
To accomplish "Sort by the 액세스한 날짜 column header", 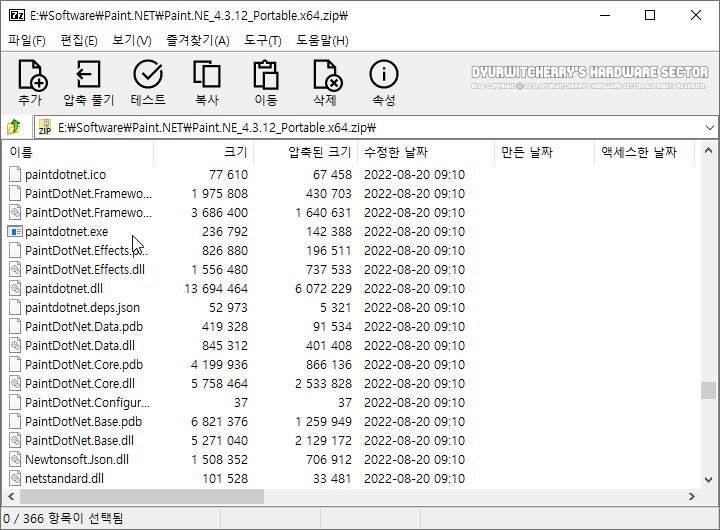I will pyautogui.click(x=644, y=152).
